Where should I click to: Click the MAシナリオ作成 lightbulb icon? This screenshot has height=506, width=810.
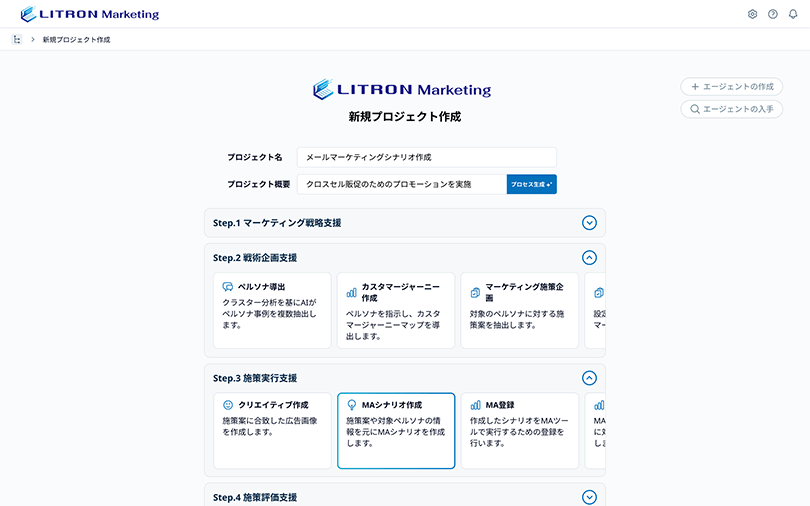click(x=352, y=405)
